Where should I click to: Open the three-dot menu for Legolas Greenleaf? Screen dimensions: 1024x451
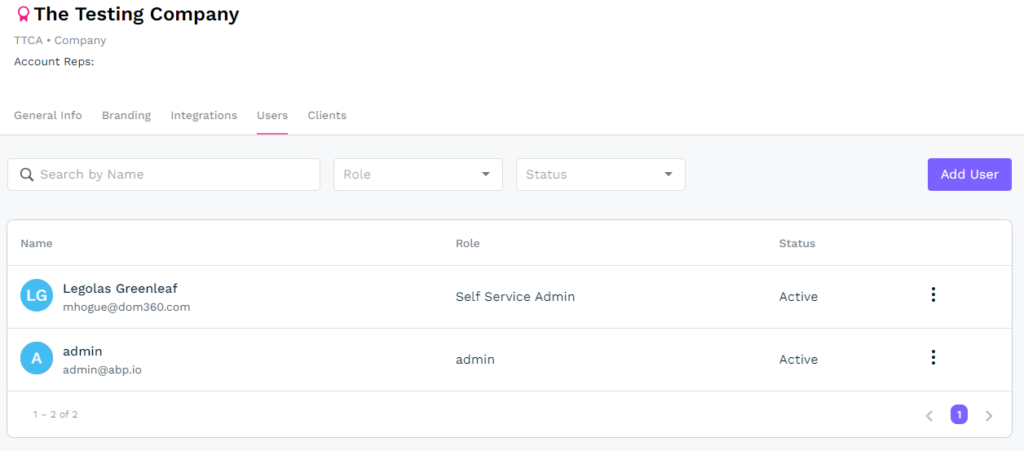coord(932,295)
